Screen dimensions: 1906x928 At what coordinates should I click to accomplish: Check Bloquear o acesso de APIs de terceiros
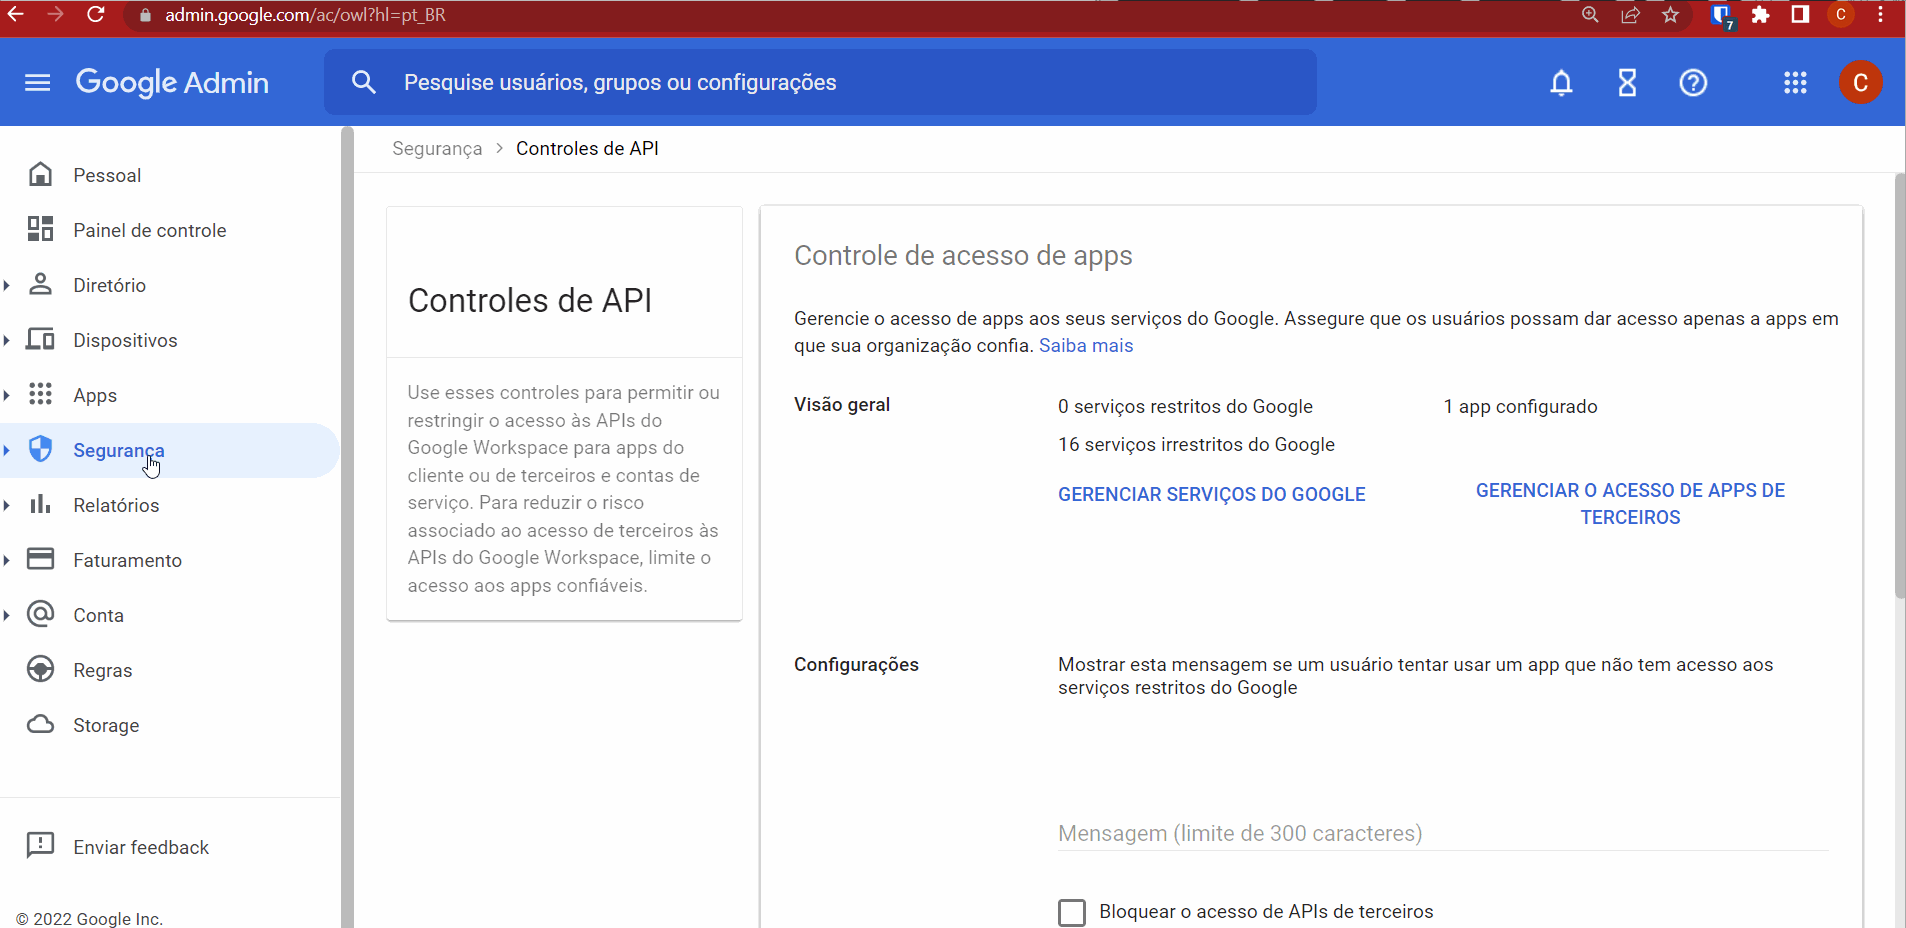point(1072,912)
